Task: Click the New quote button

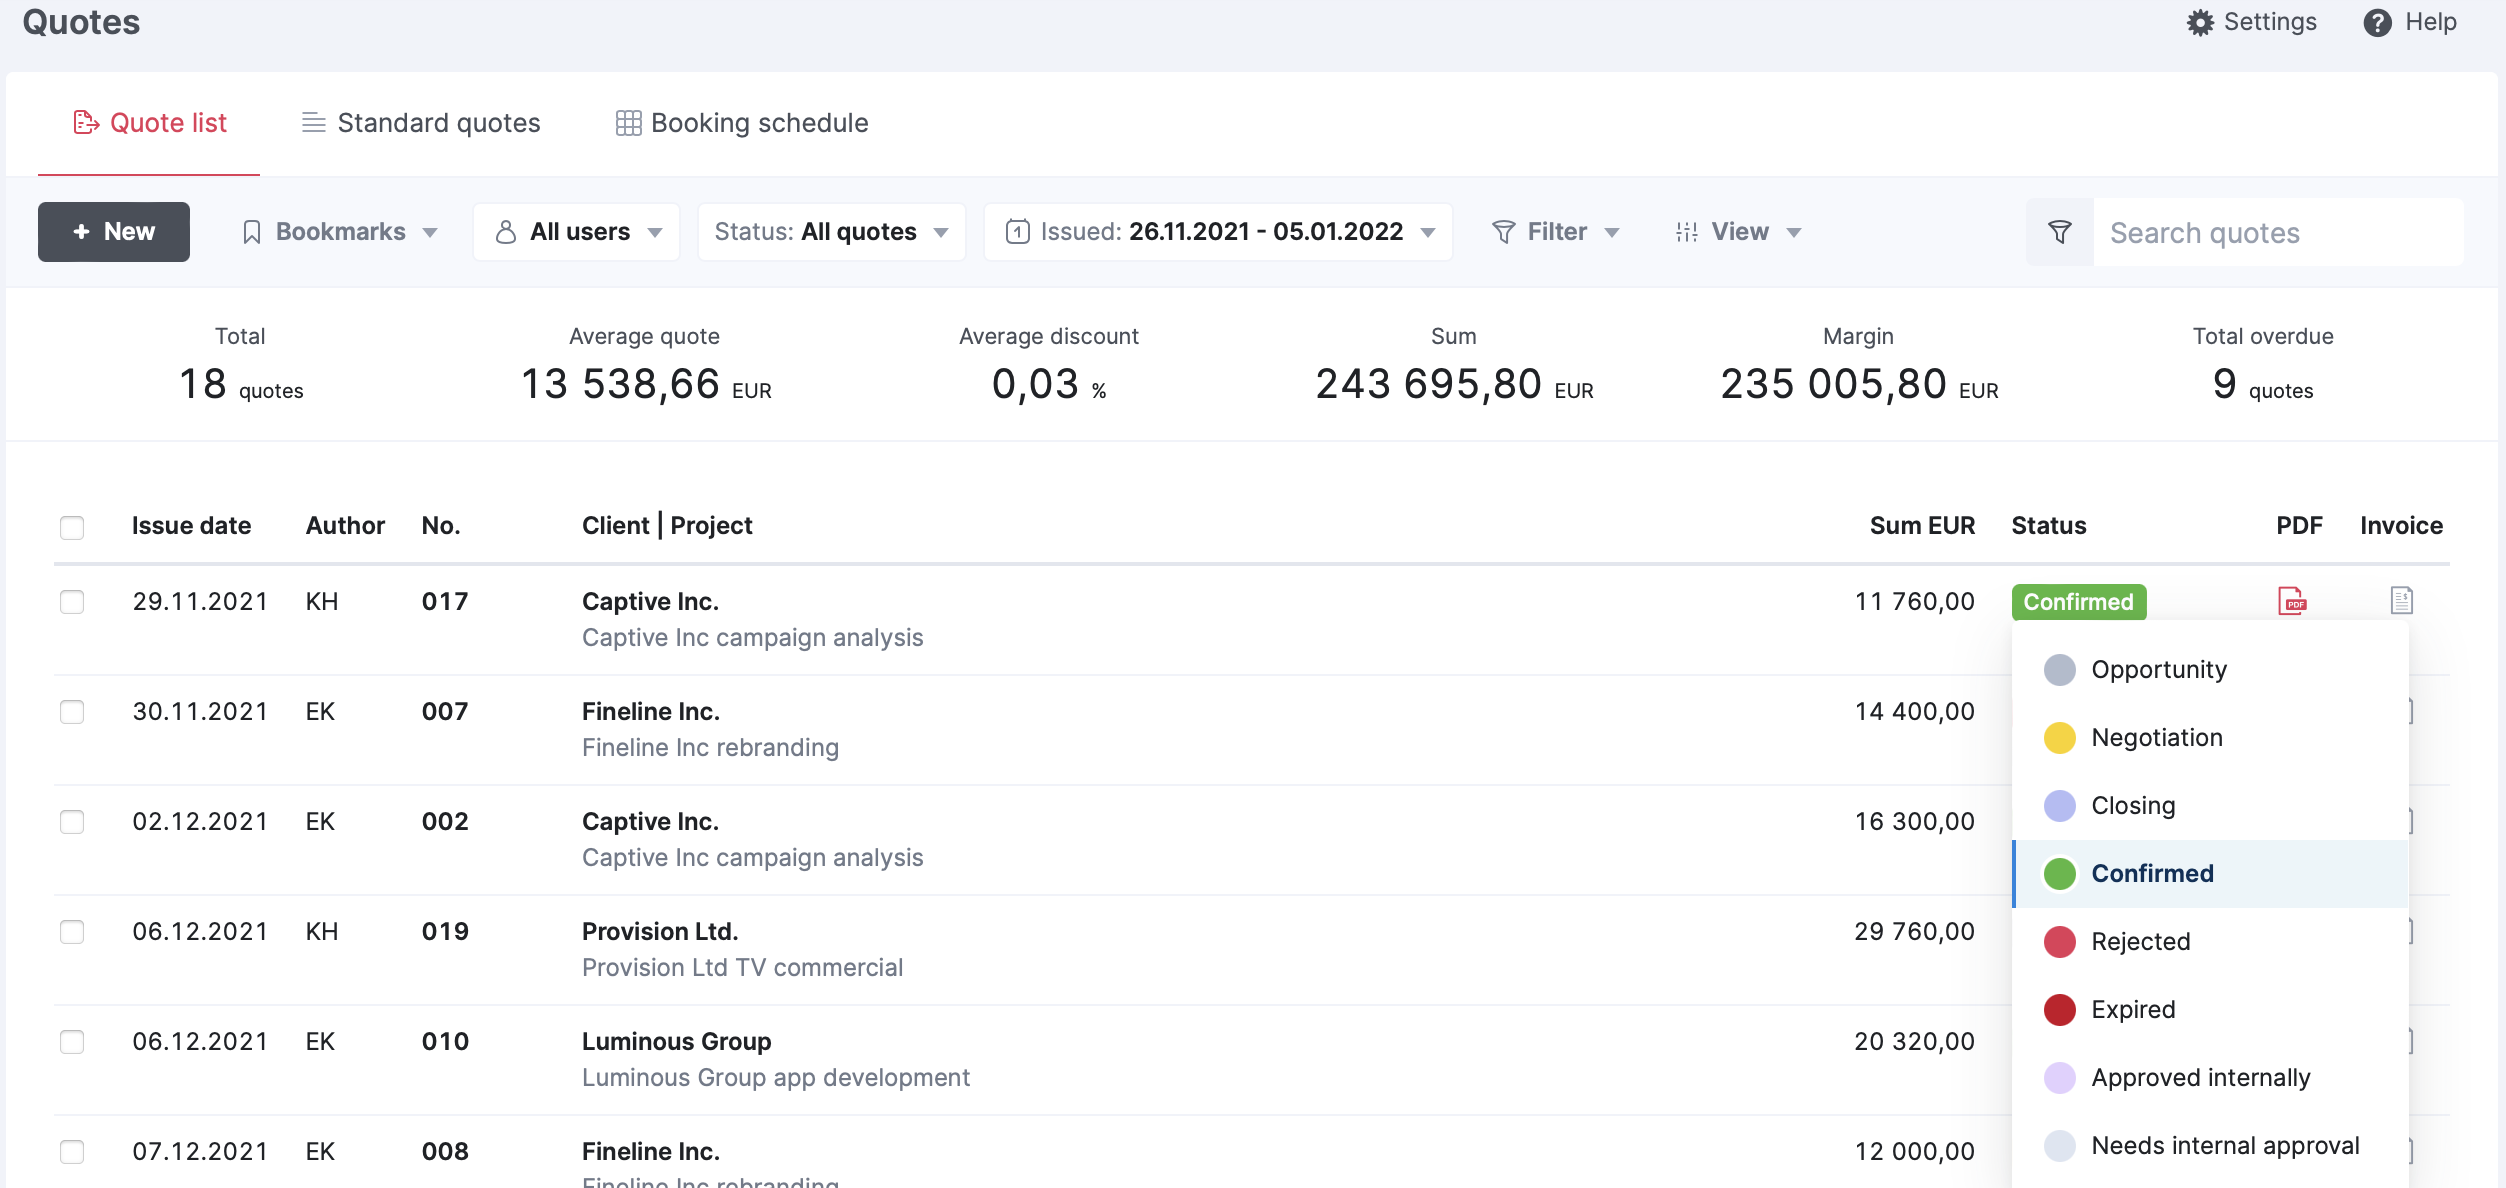Action: point(114,232)
